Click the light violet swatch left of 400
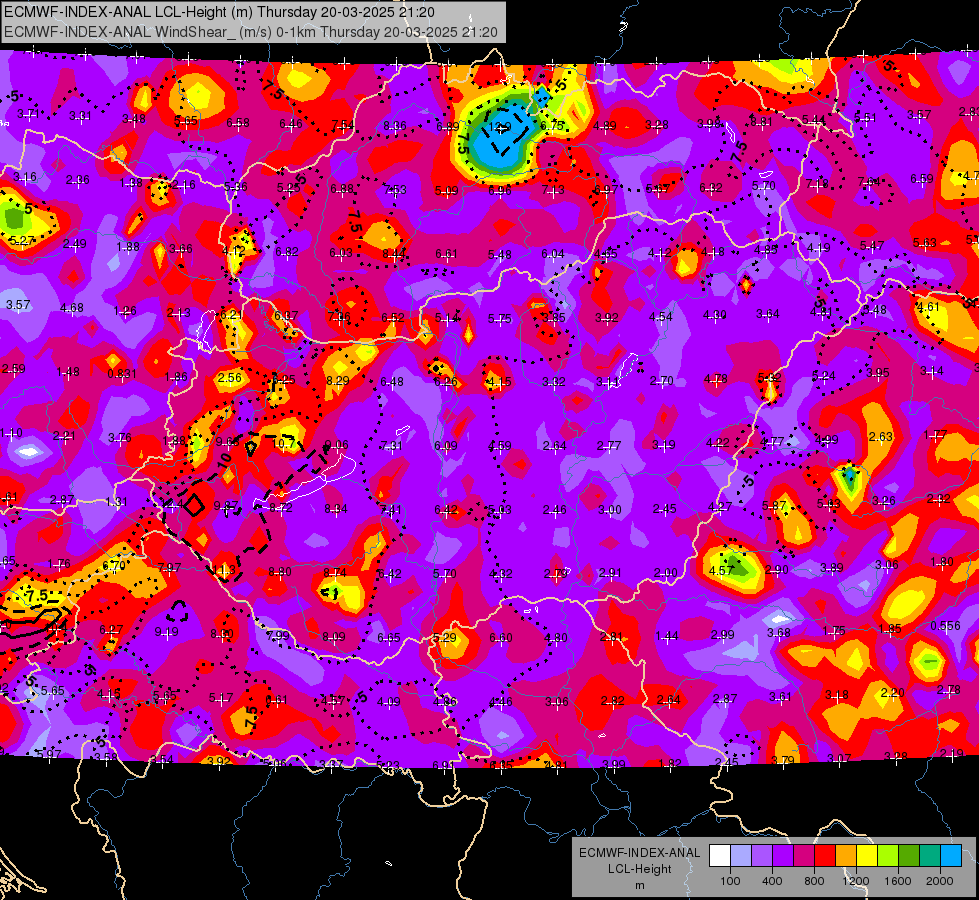 (x=762, y=856)
